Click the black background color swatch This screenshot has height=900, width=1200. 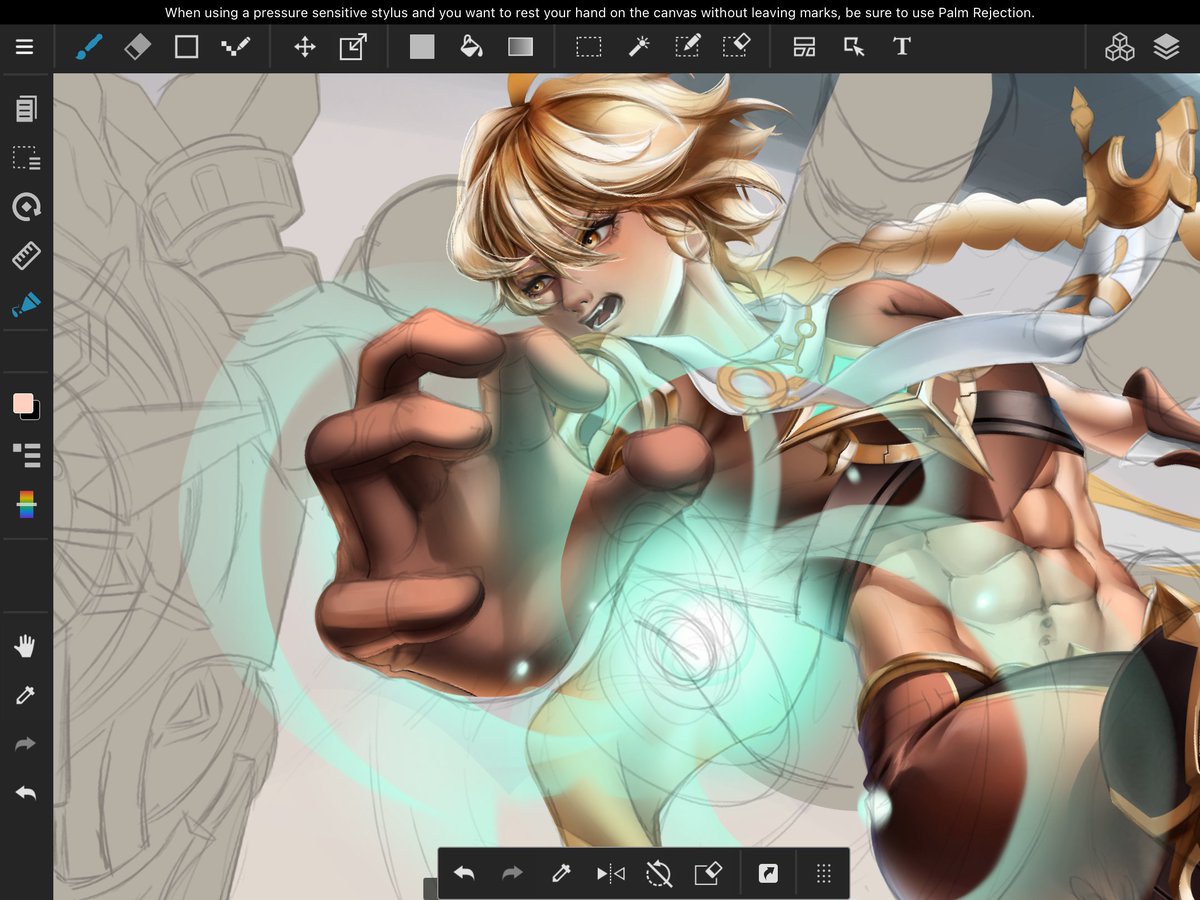coord(35,414)
